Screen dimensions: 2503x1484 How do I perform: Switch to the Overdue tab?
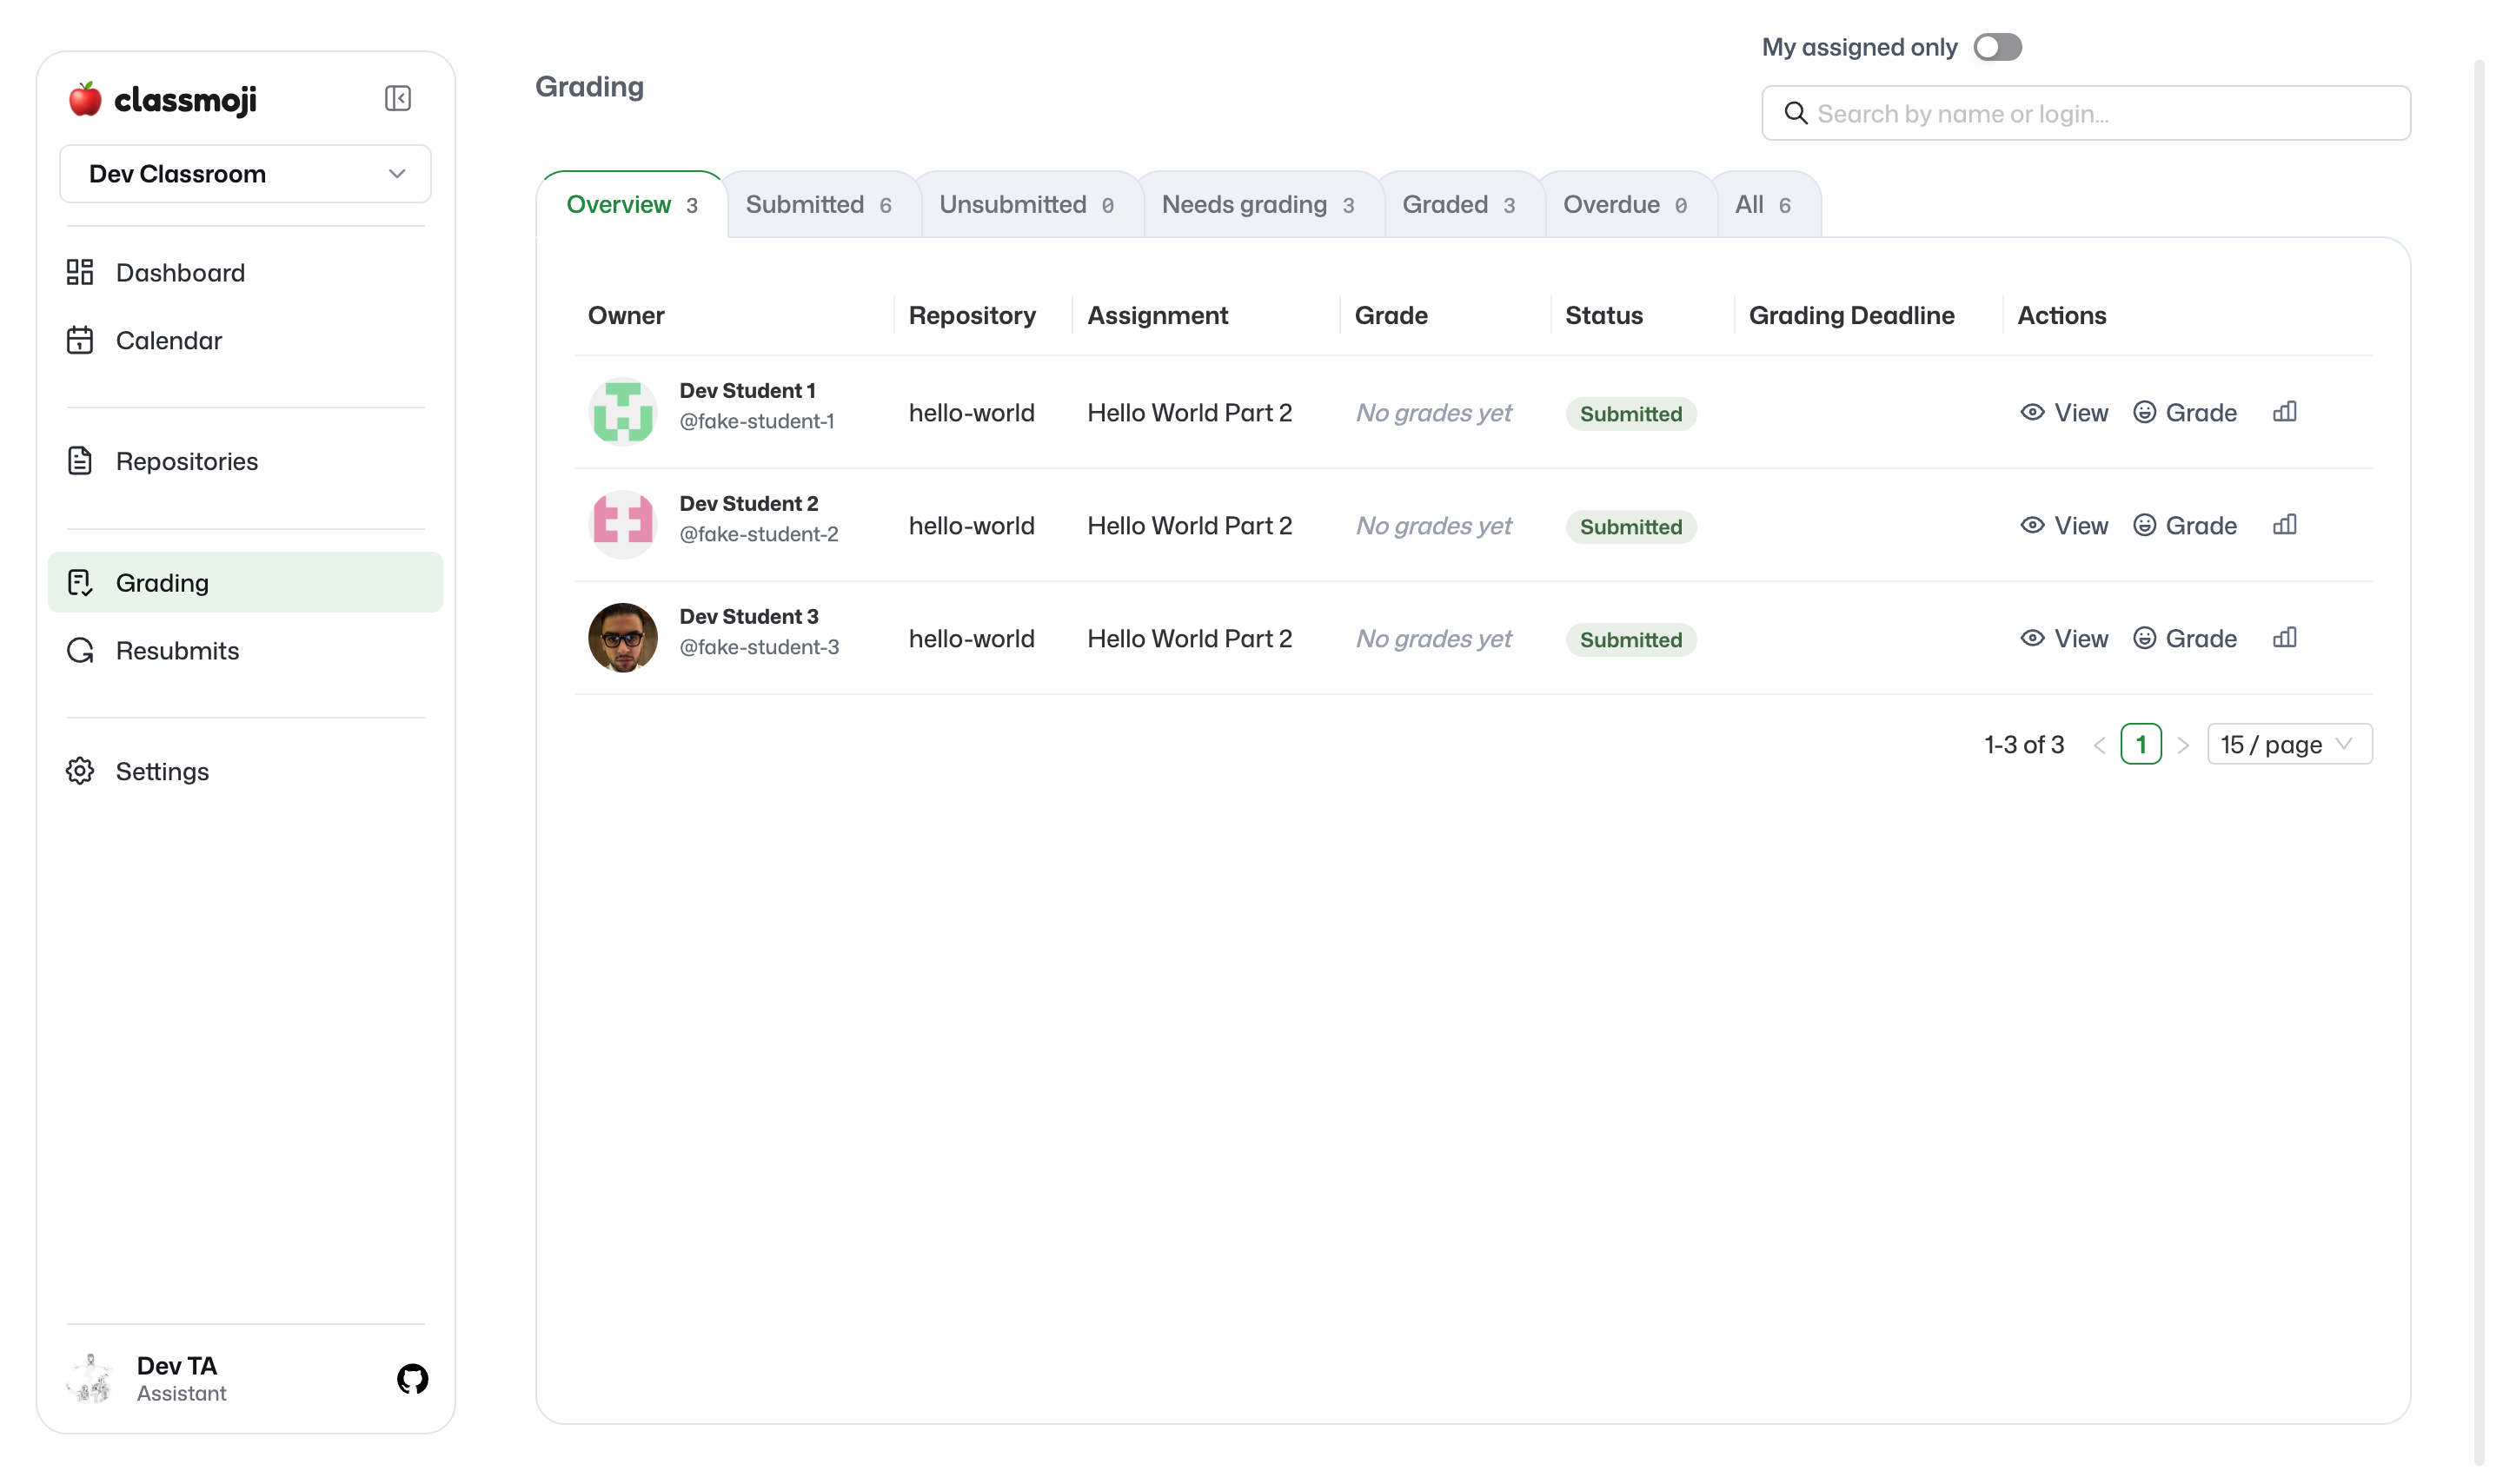(x=1625, y=205)
